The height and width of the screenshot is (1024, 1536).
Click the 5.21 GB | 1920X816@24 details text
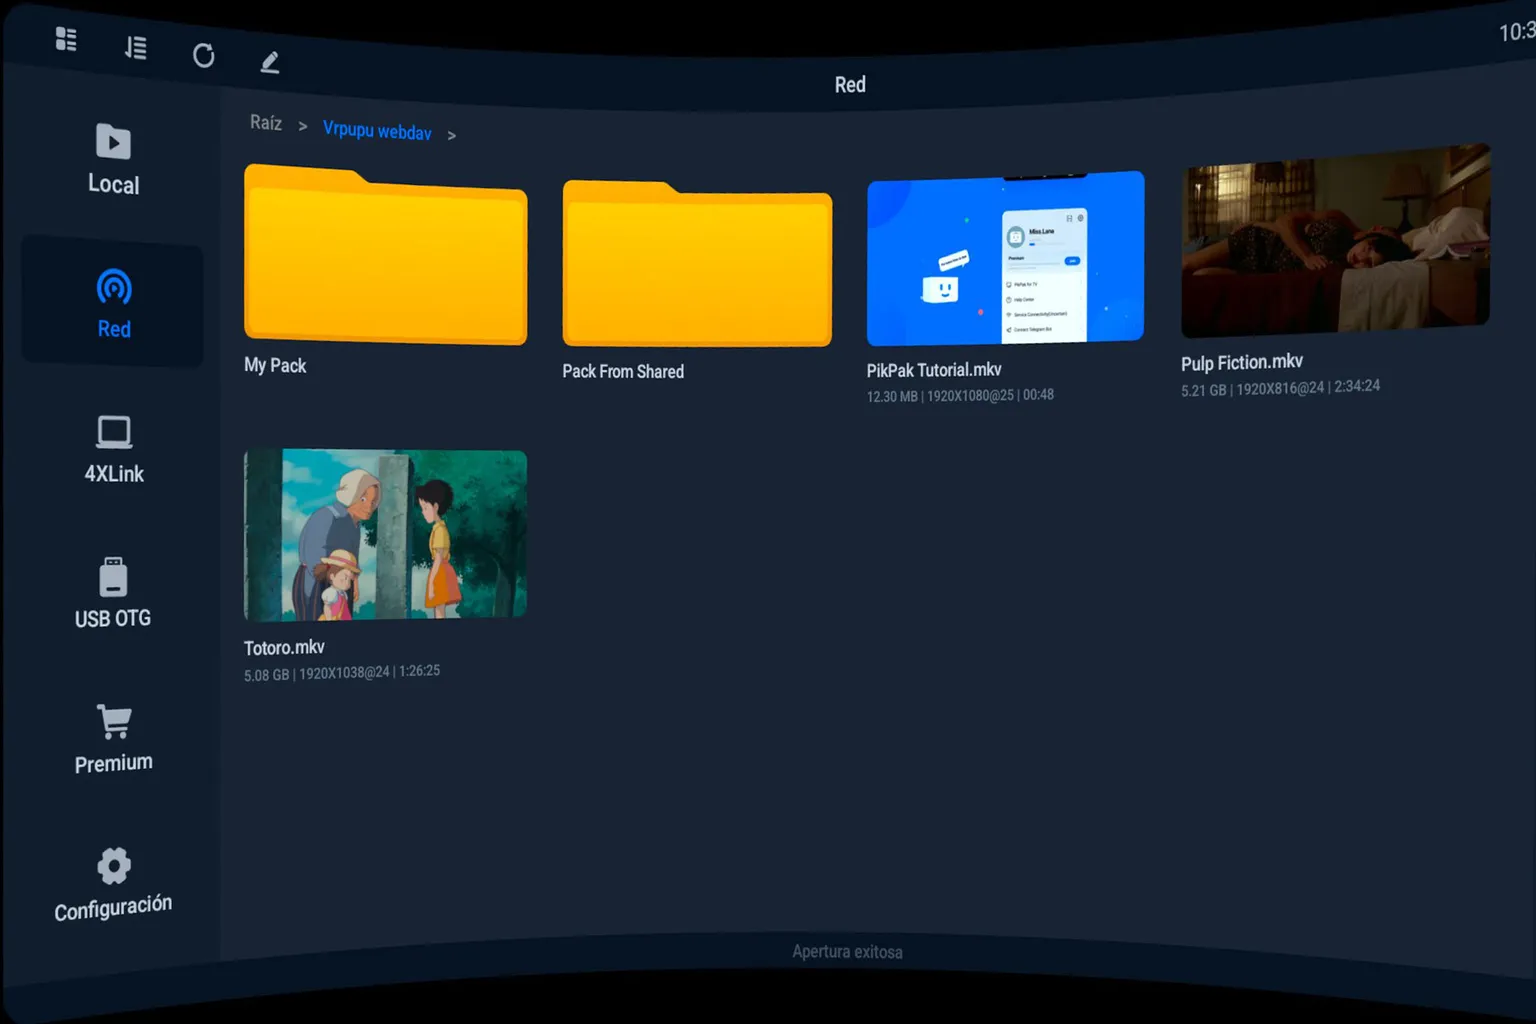(1280, 388)
